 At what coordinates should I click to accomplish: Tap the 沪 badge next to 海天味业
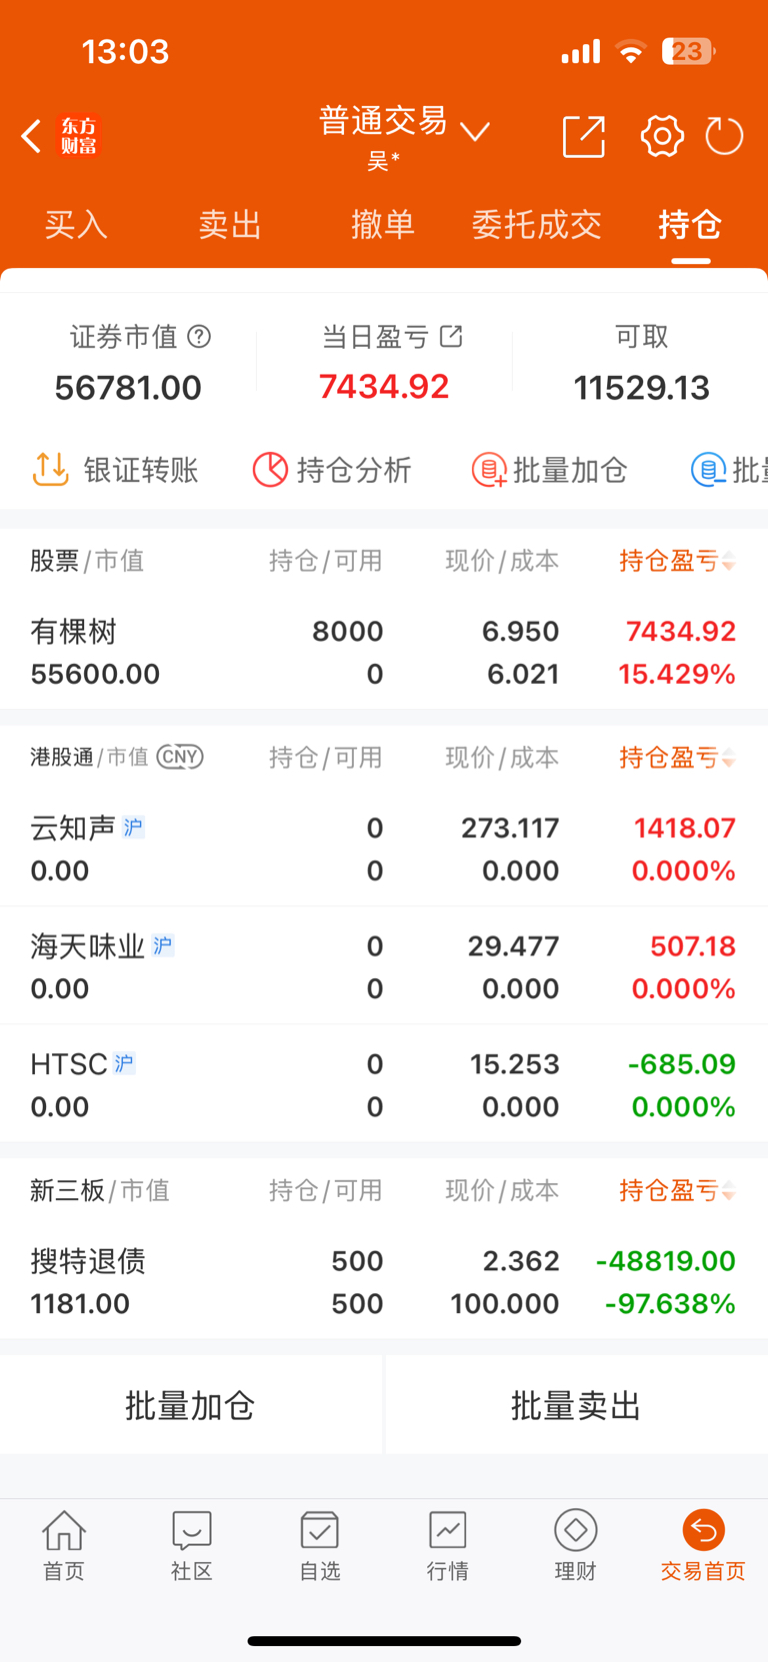point(163,945)
